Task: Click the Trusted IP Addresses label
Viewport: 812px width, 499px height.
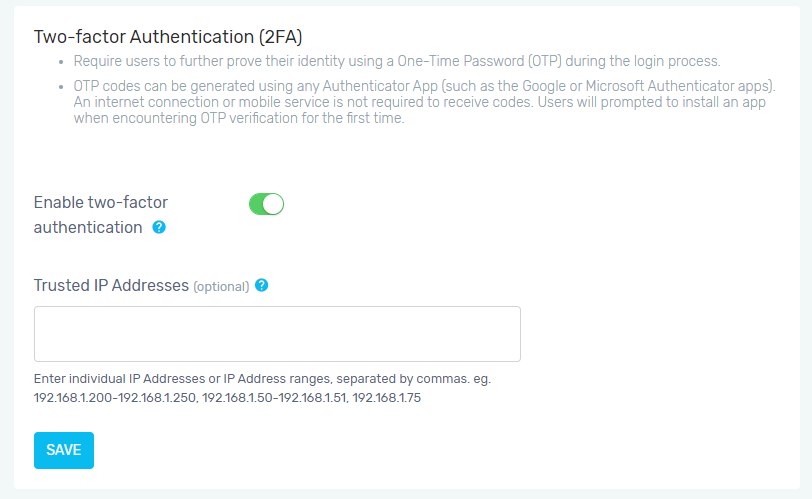Action: click(x=111, y=285)
